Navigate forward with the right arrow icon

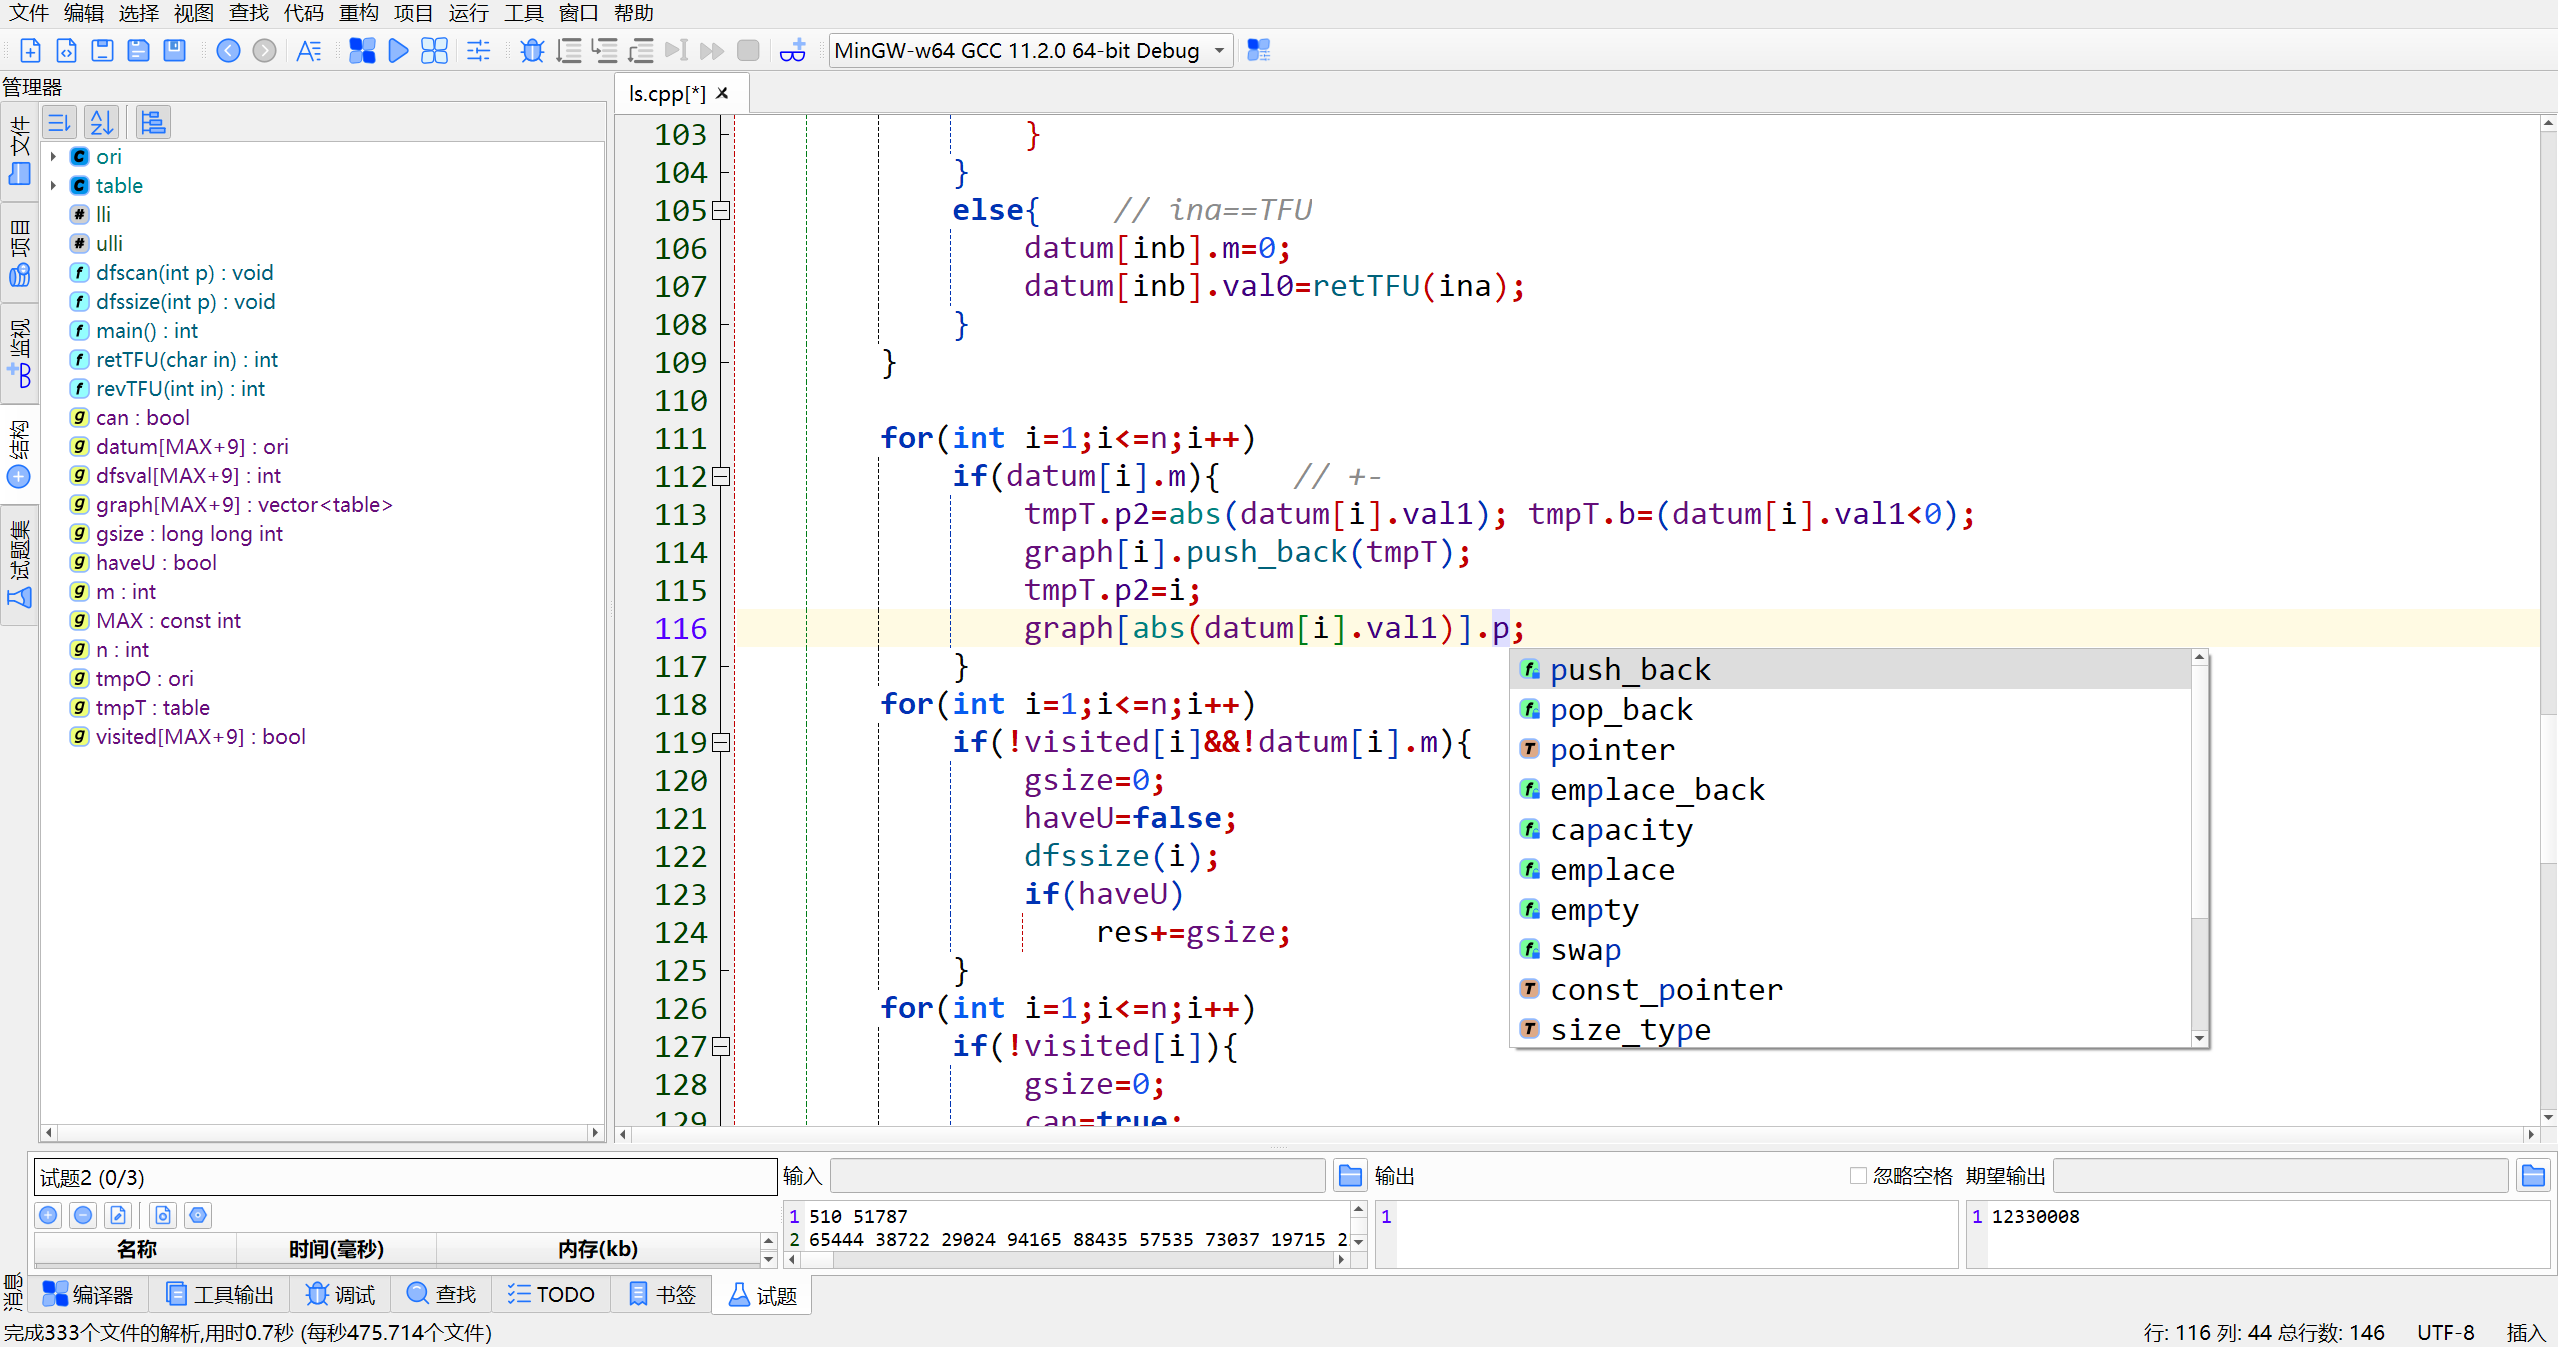coord(264,50)
